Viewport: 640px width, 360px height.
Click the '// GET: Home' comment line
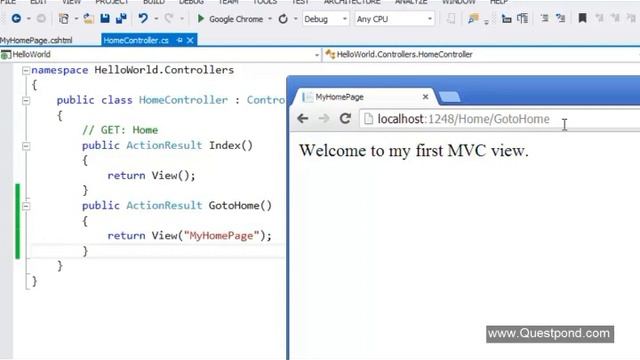pos(120,130)
